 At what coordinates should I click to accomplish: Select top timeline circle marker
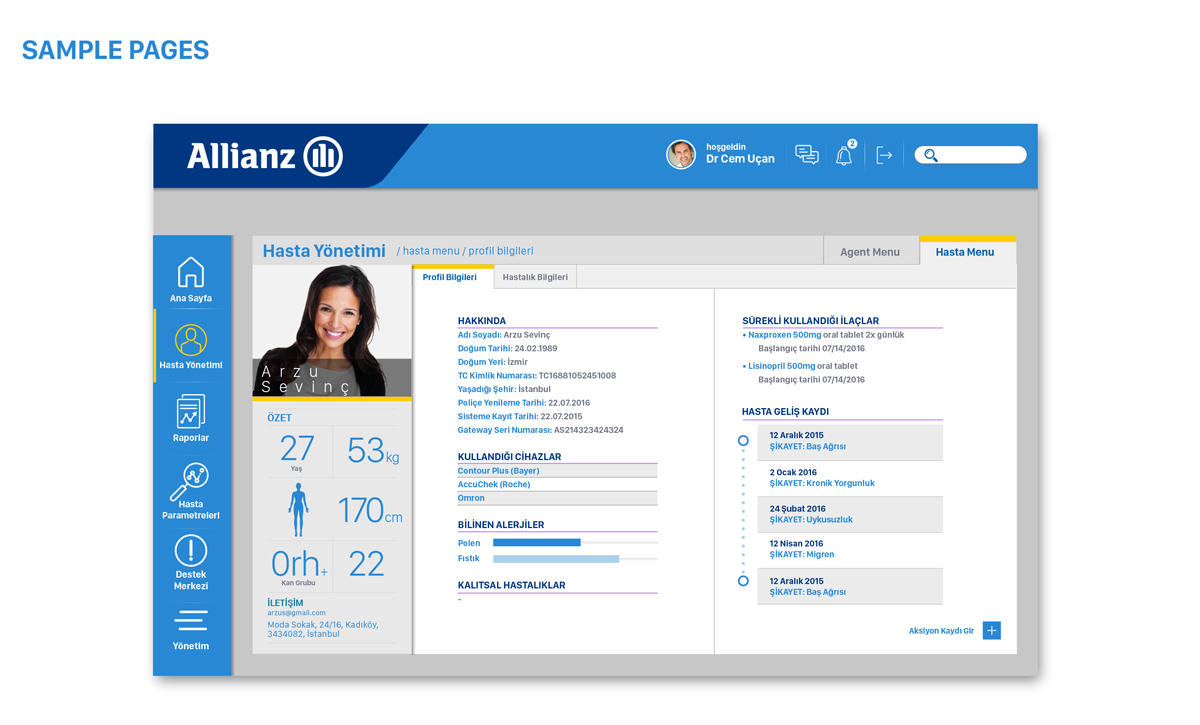743,440
